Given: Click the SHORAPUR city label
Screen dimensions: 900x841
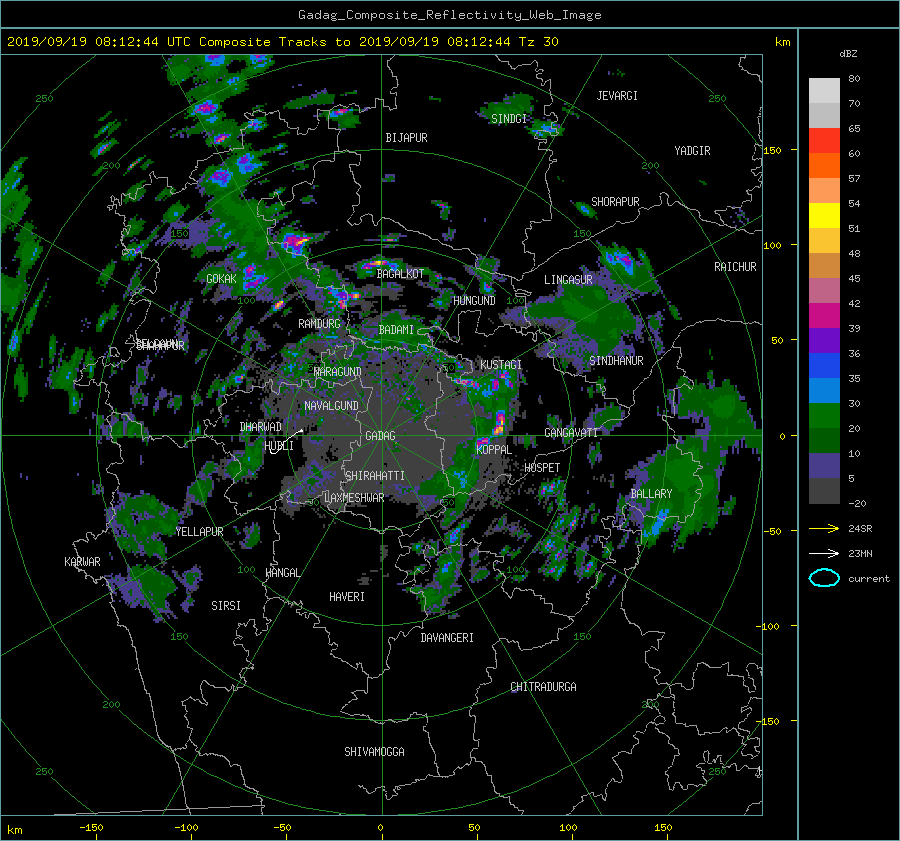Looking at the screenshot, I should [x=615, y=202].
